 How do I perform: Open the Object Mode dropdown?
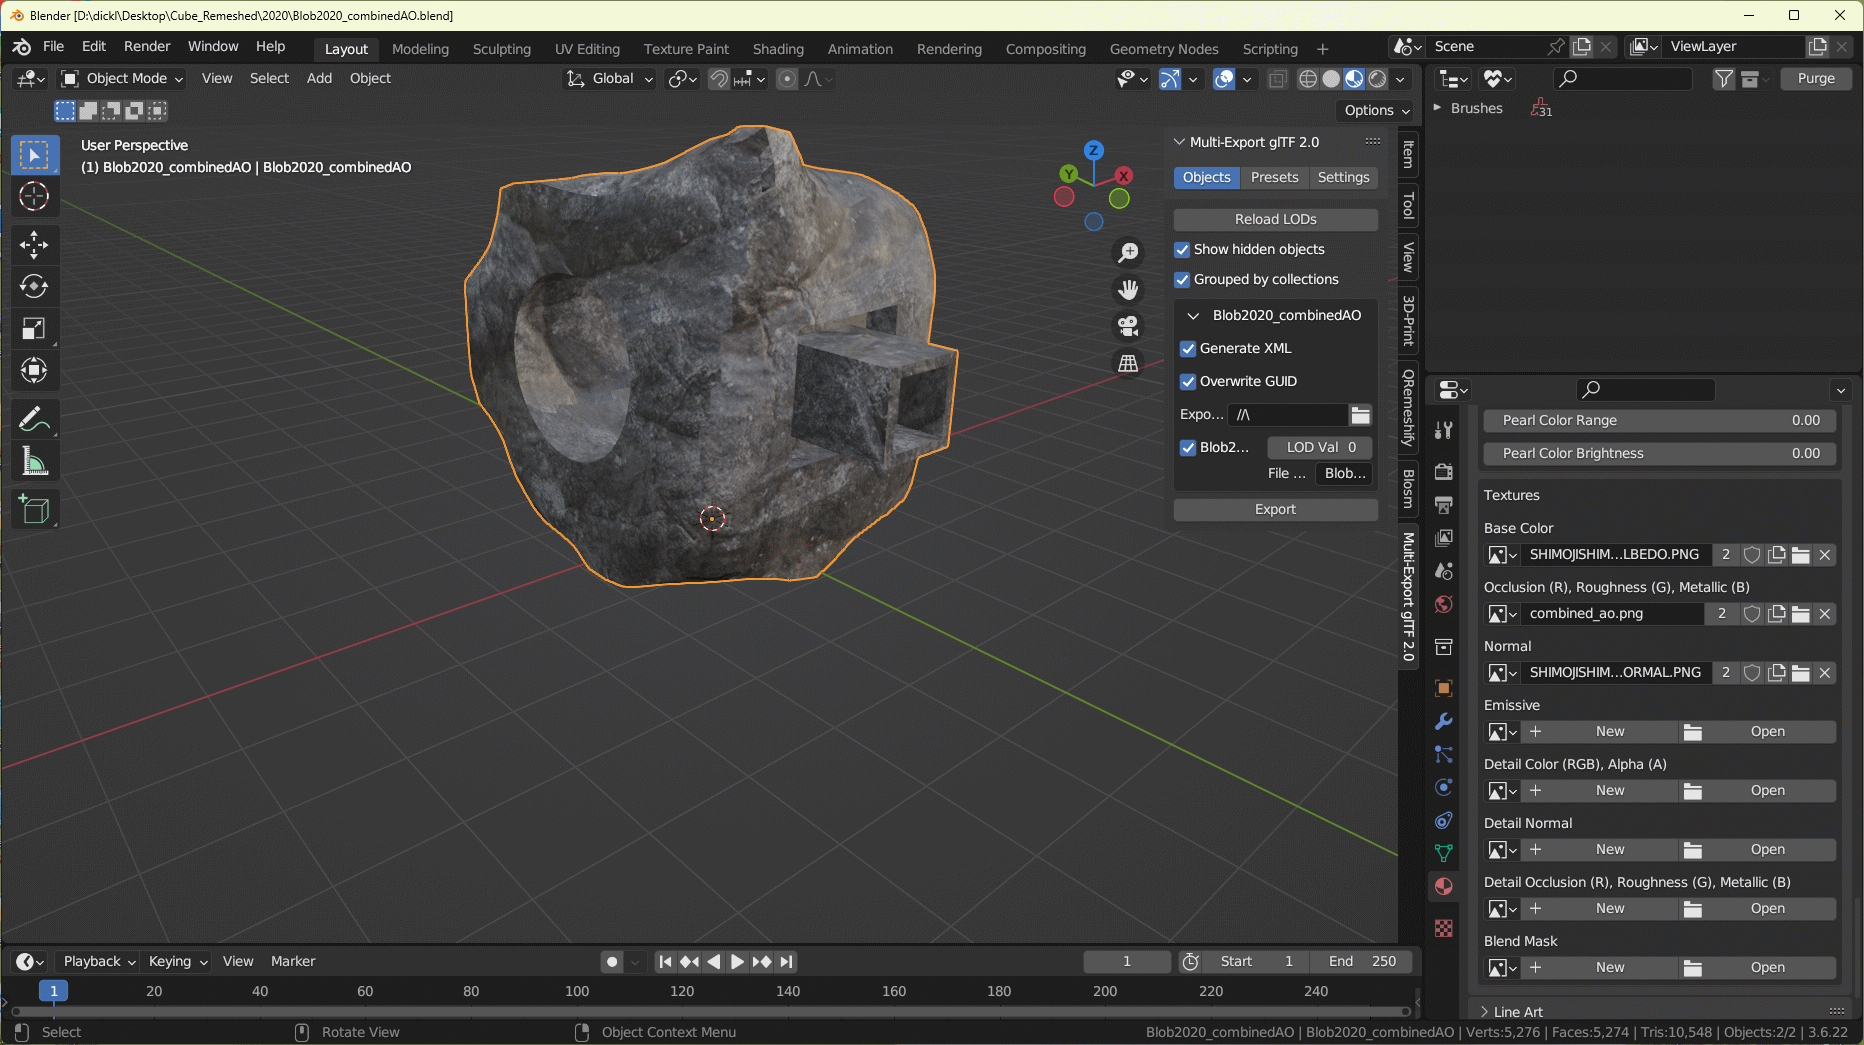(120, 78)
